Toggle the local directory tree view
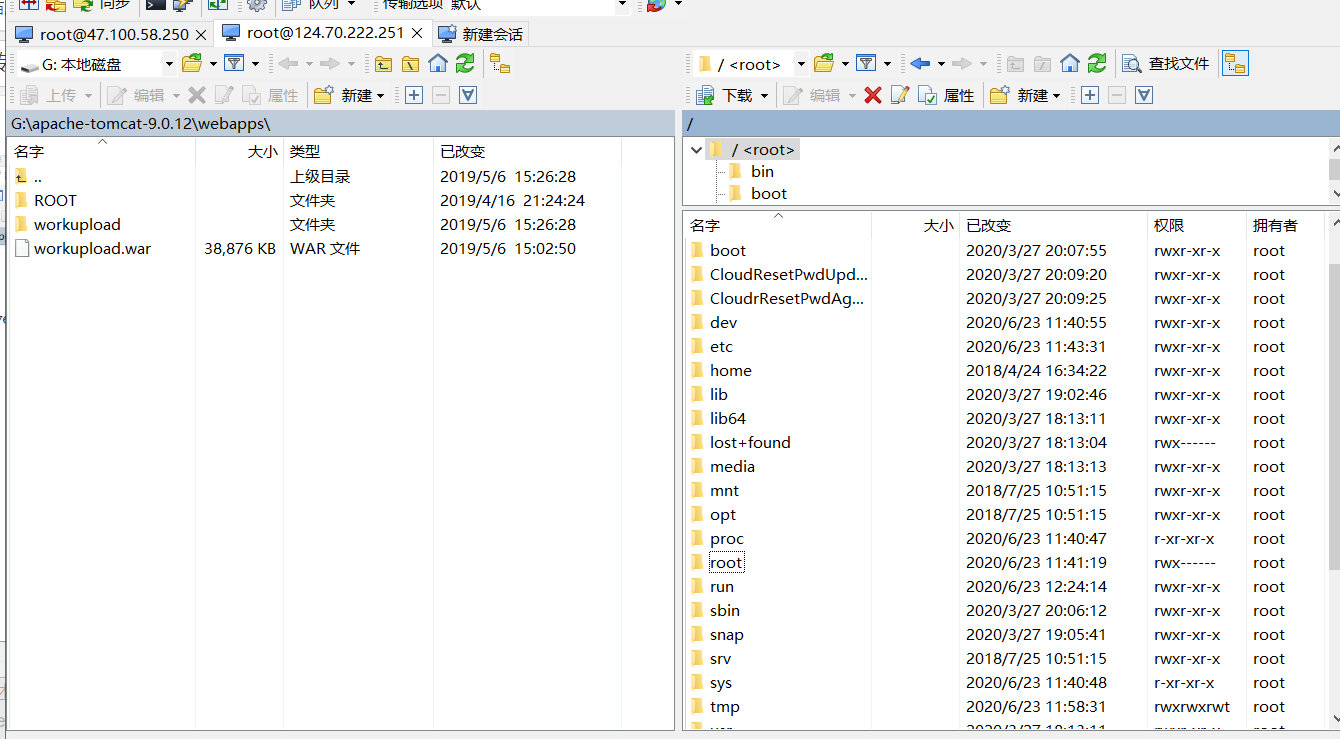Viewport: 1340px width, 739px height. pyautogui.click(x=500, y=64)
